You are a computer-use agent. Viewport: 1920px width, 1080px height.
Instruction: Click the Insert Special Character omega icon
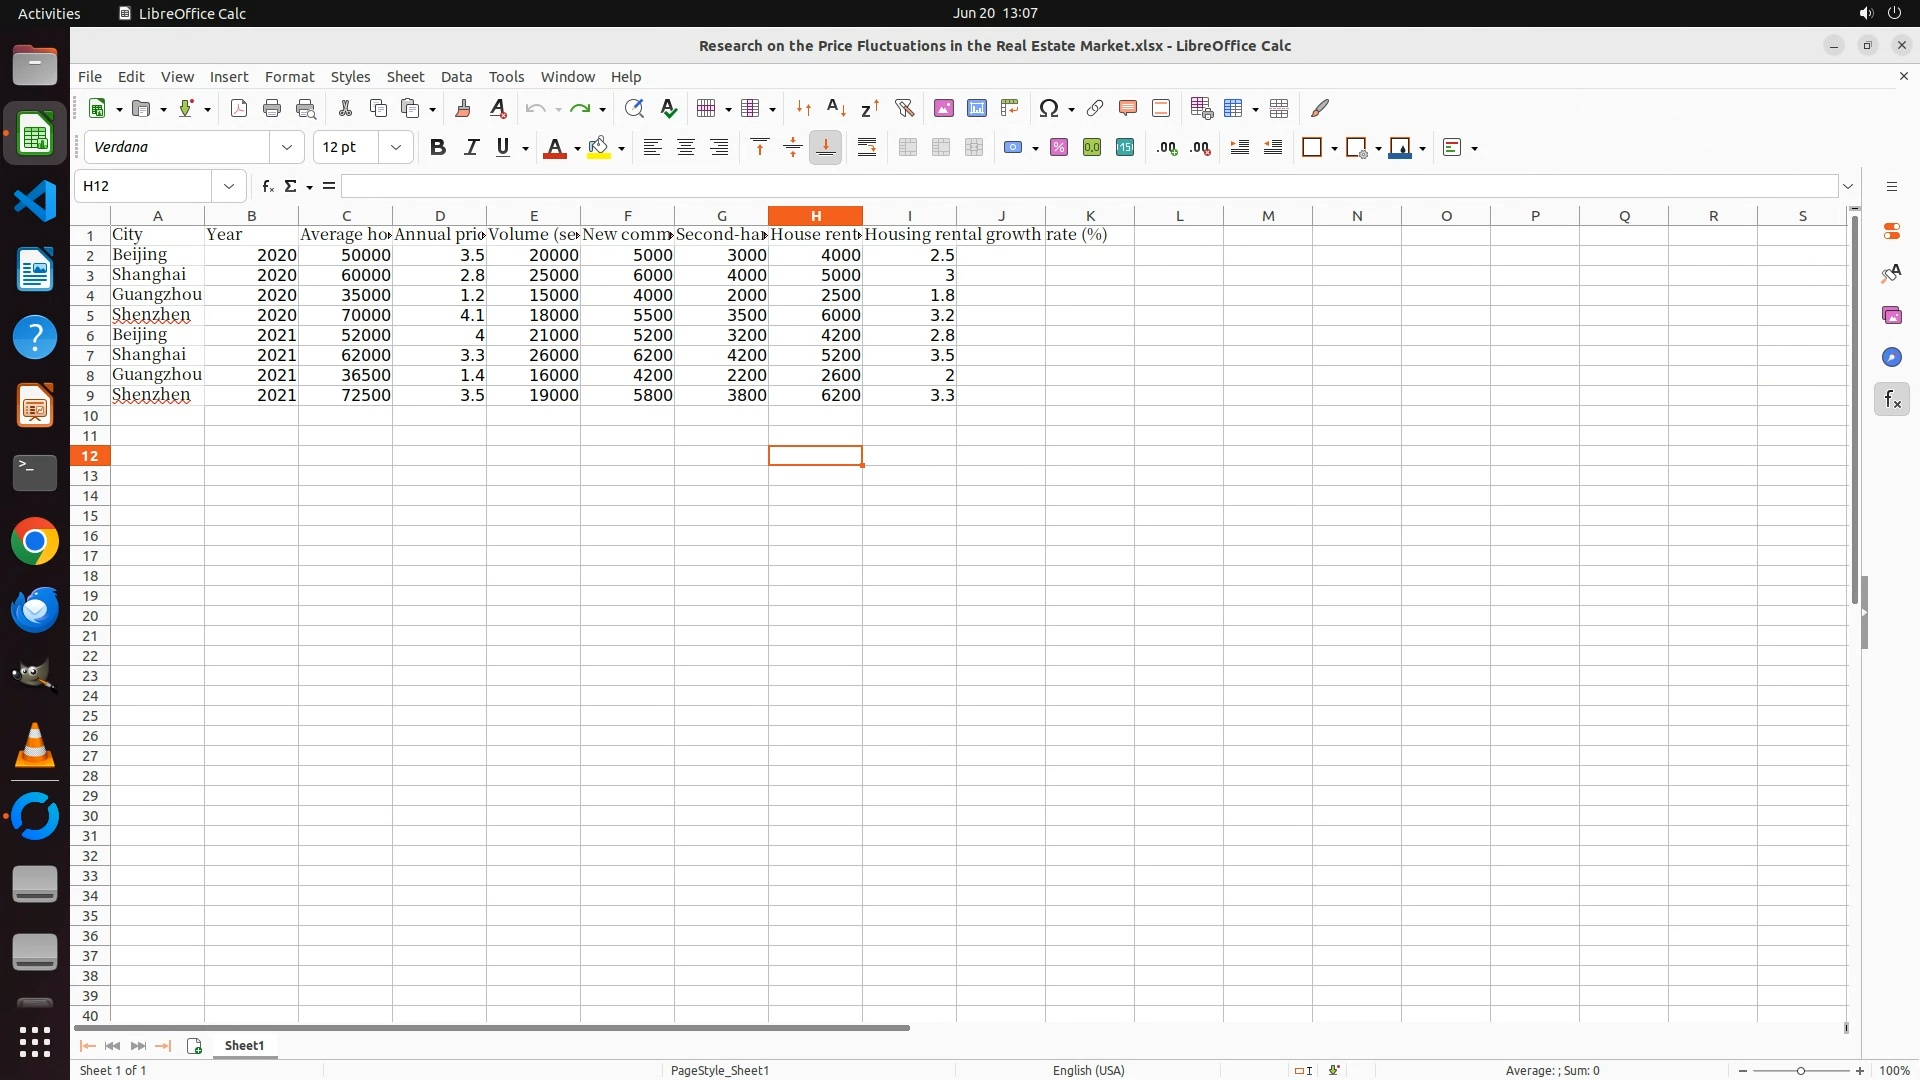tap(1048, 108)
